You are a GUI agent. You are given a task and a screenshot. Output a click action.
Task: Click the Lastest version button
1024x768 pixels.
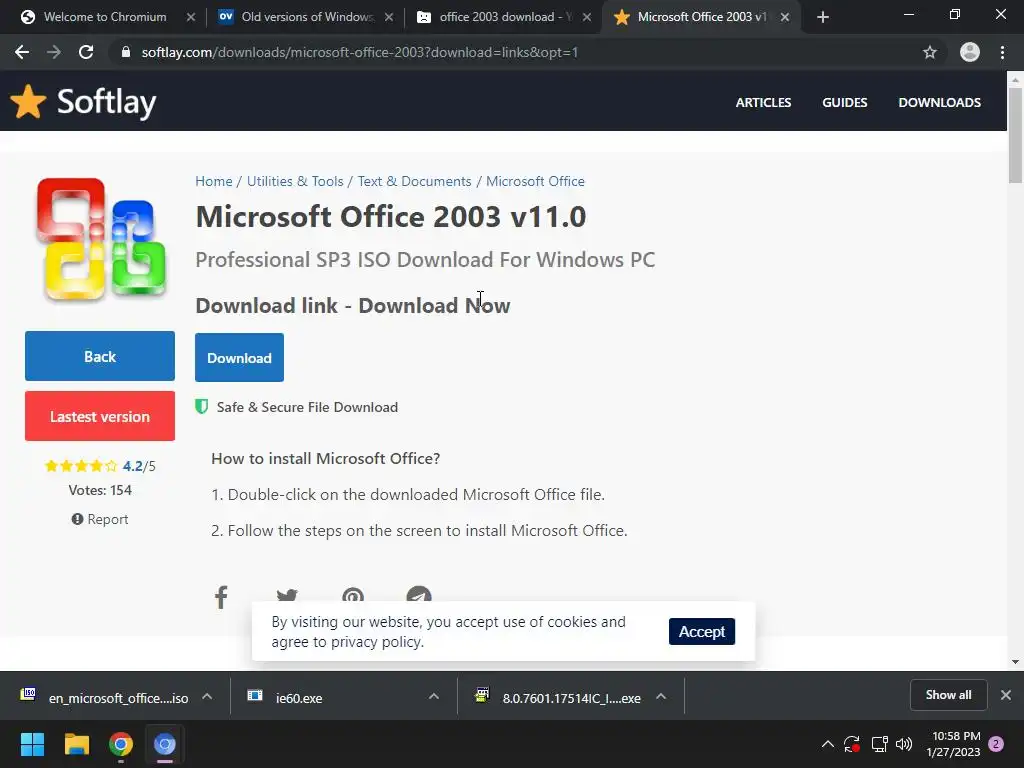100,416
